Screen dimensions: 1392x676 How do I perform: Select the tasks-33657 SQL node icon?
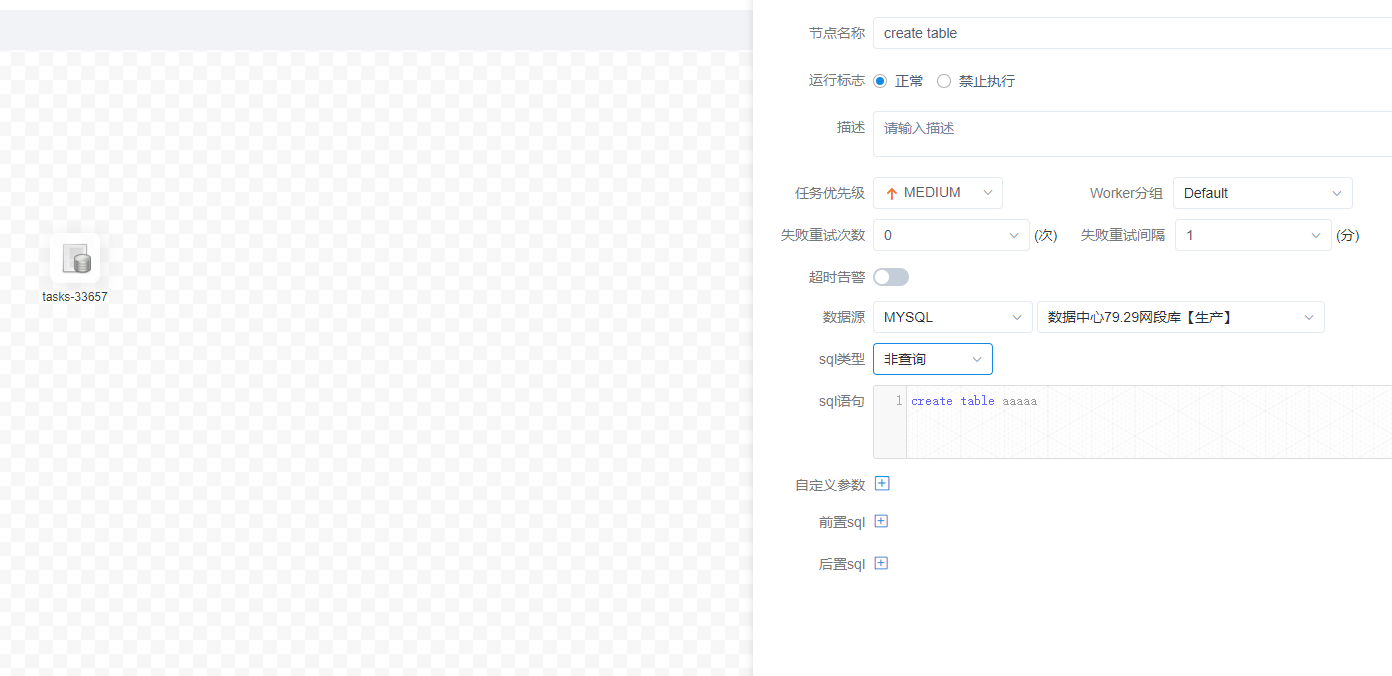(75, 259)
